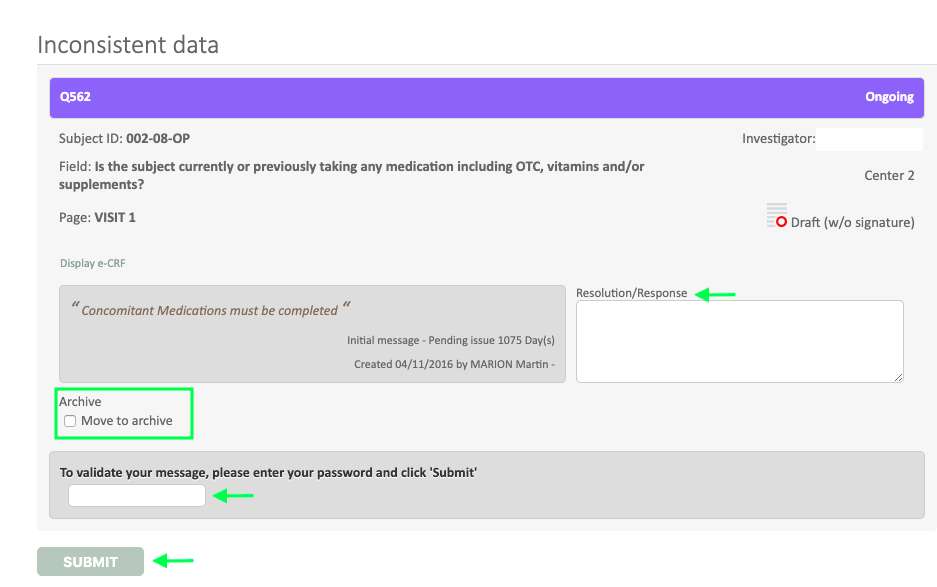Viewport: 937px width, 587px height.
Task: Select the Subject ID 002-08-OP text
Action: coord(157,139)
